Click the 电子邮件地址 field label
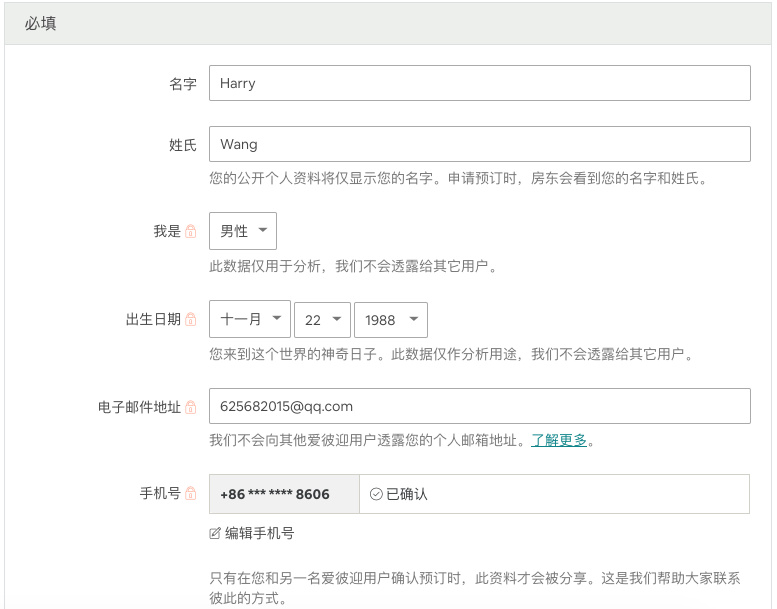This screenshot has height=609, width=777. (x=139, y=407)
